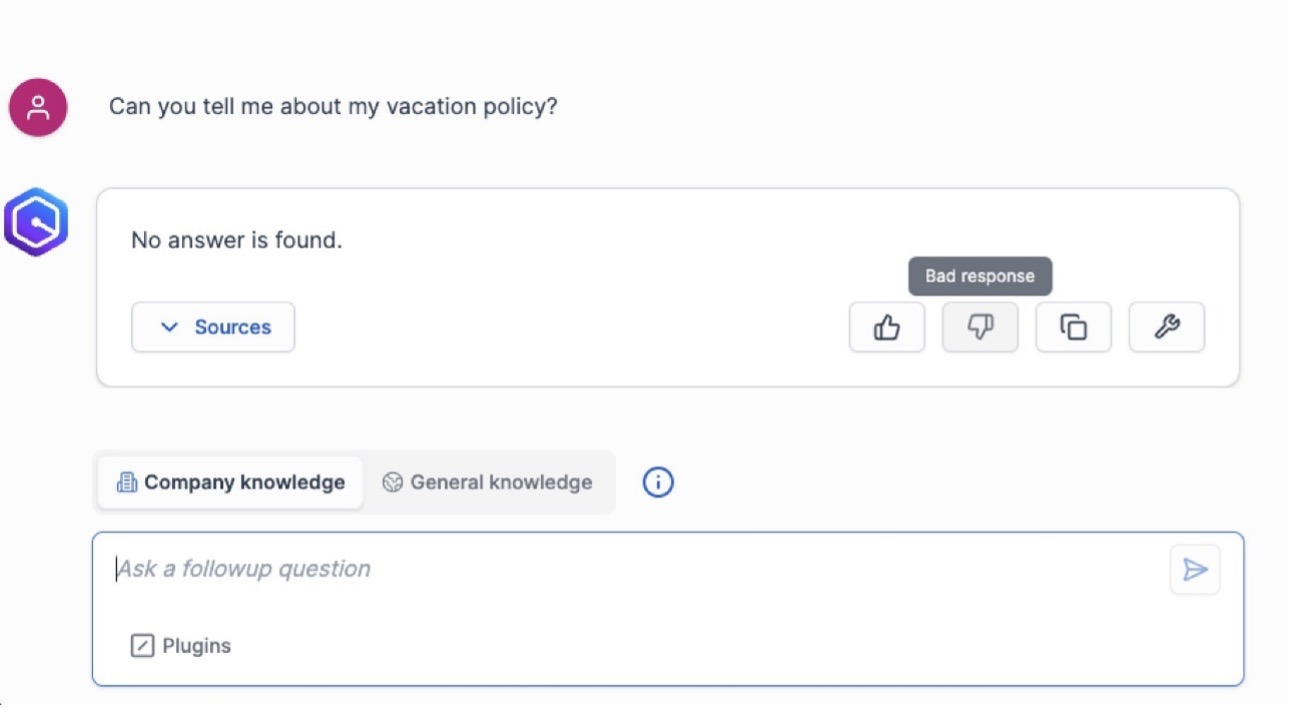Image resolution: width=1292 pixels, height=708 pixels.
Task: Click the thumbs up good response icon
Action: [887, 327]
